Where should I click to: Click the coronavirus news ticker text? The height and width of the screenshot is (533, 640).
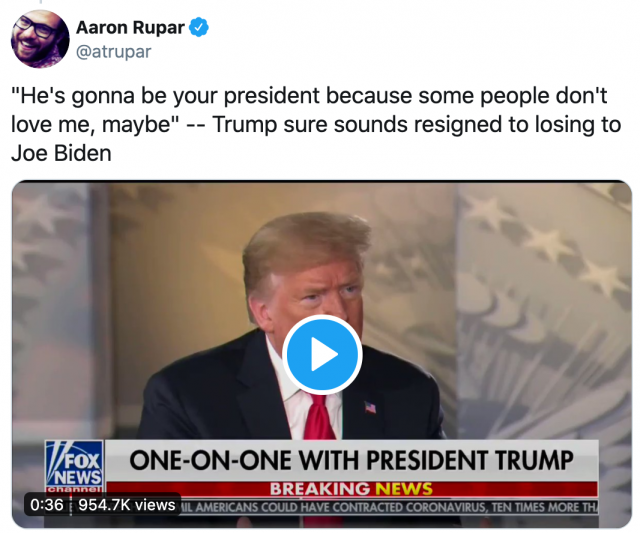click(x=388, y=507)
